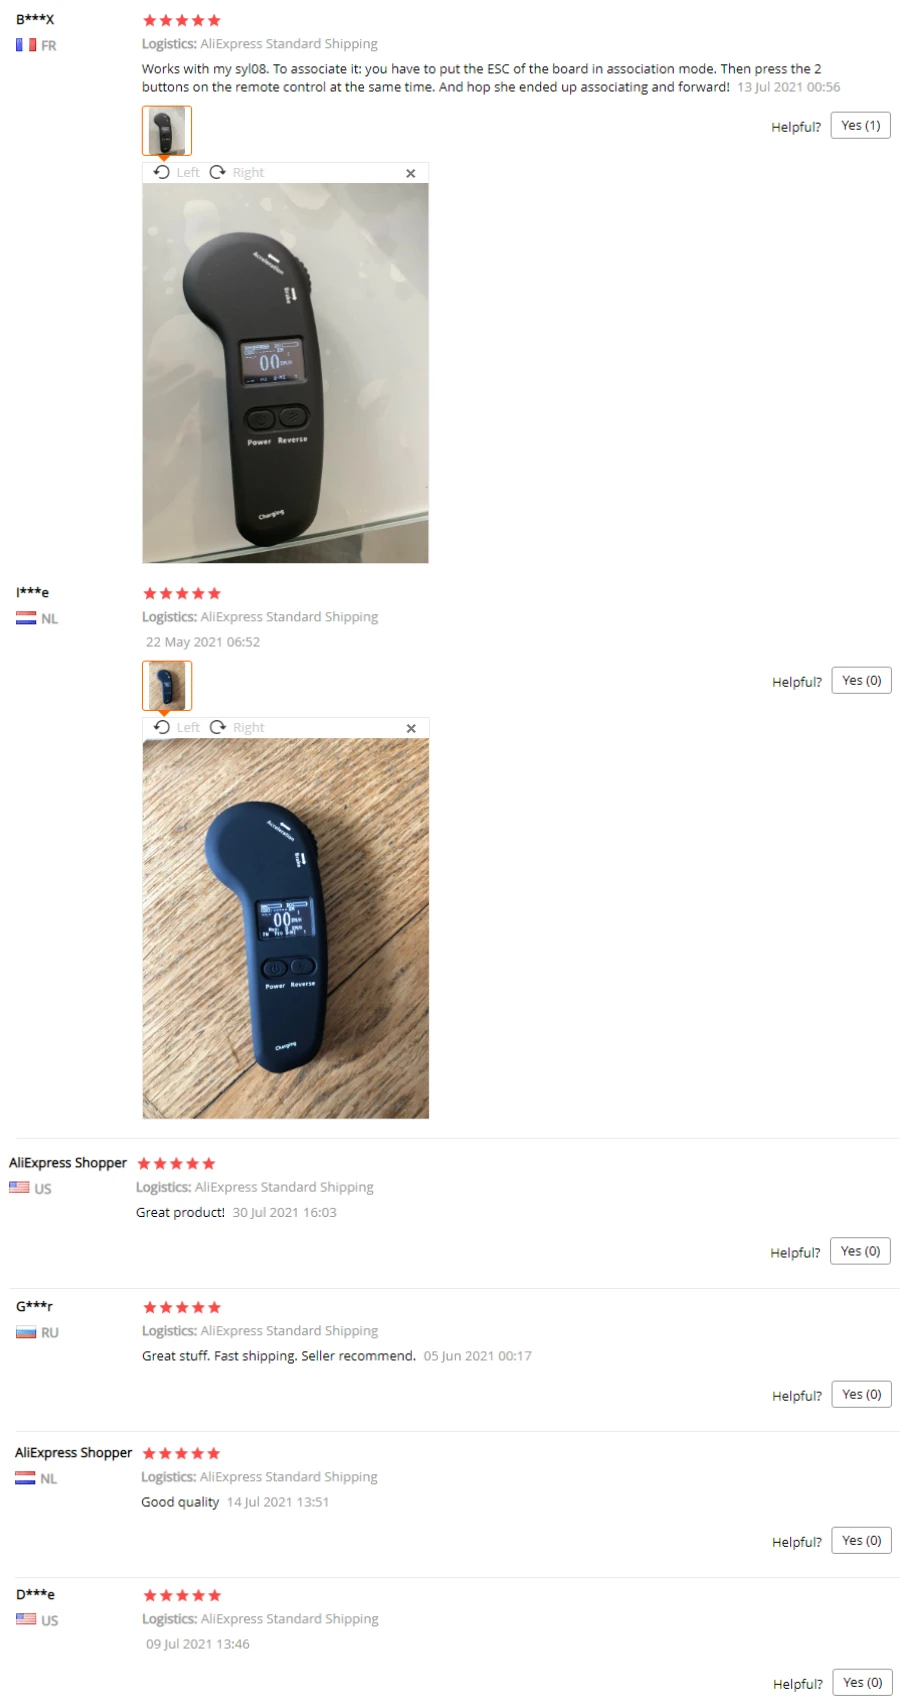Rotate I***e's review photo right
This screenshot has height=1700, width=900.
click(x=237, y=727)
